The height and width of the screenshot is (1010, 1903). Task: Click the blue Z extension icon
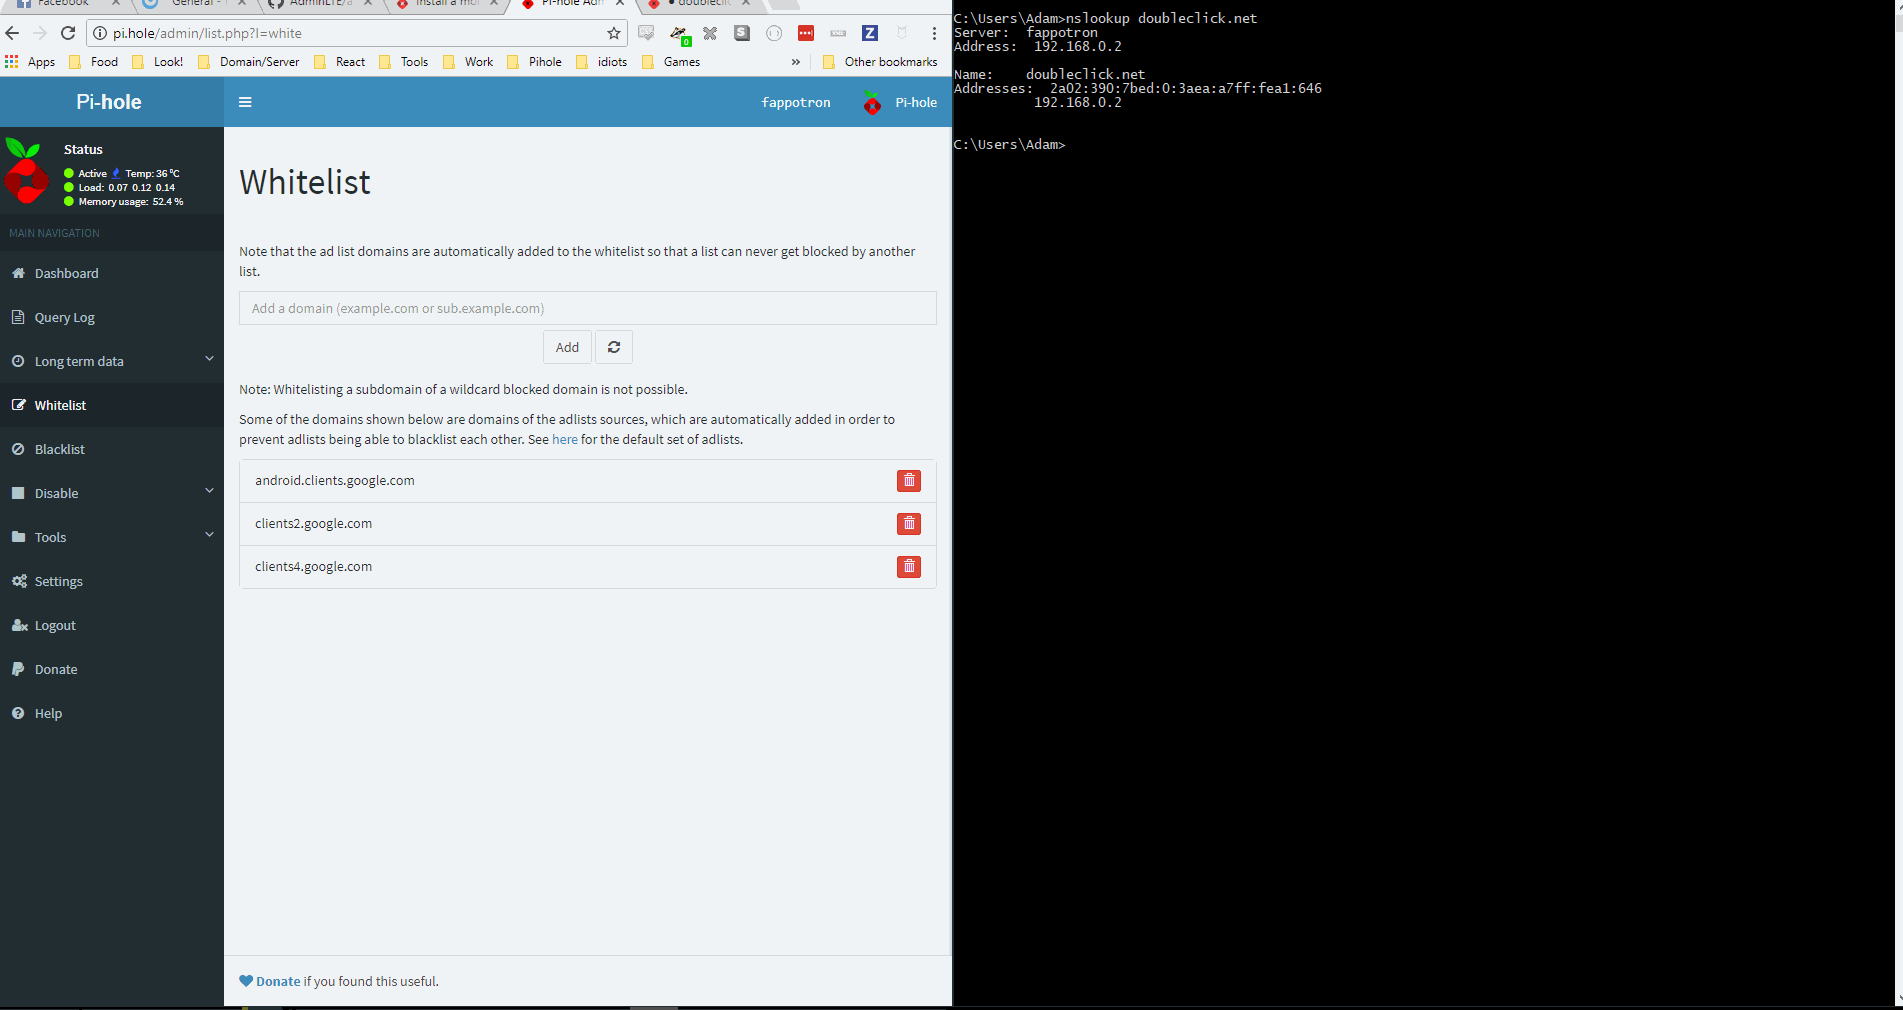(x=870, y=33)
